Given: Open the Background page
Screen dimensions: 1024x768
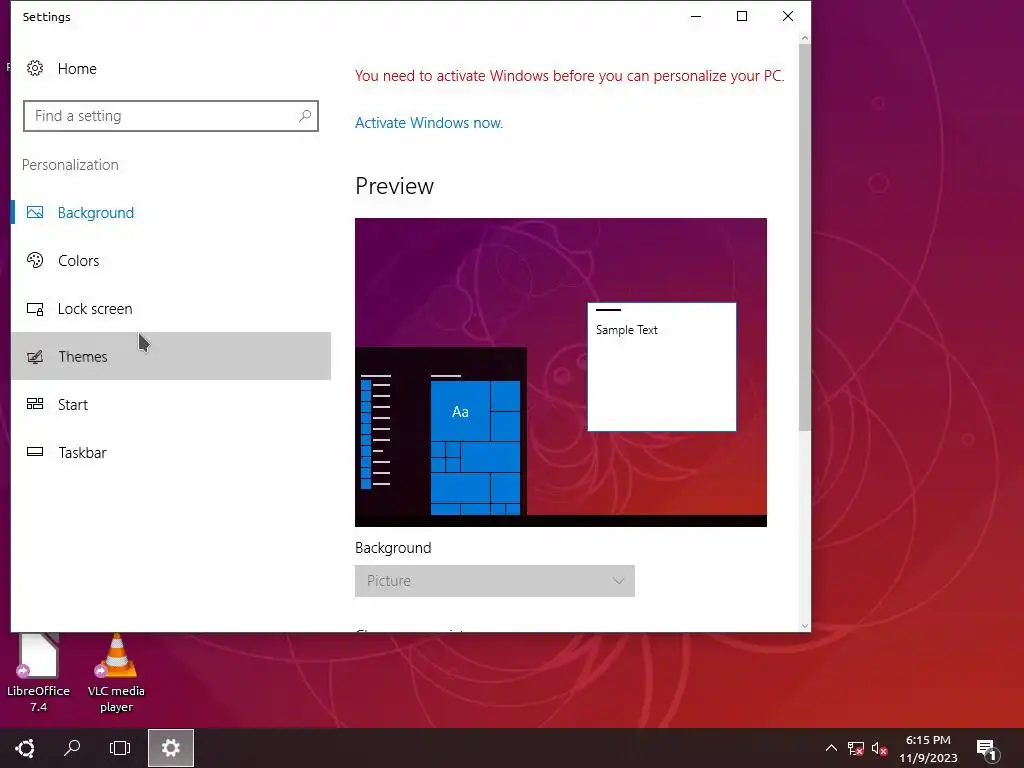Looking at the screenshot, I should tap(171, 212).
